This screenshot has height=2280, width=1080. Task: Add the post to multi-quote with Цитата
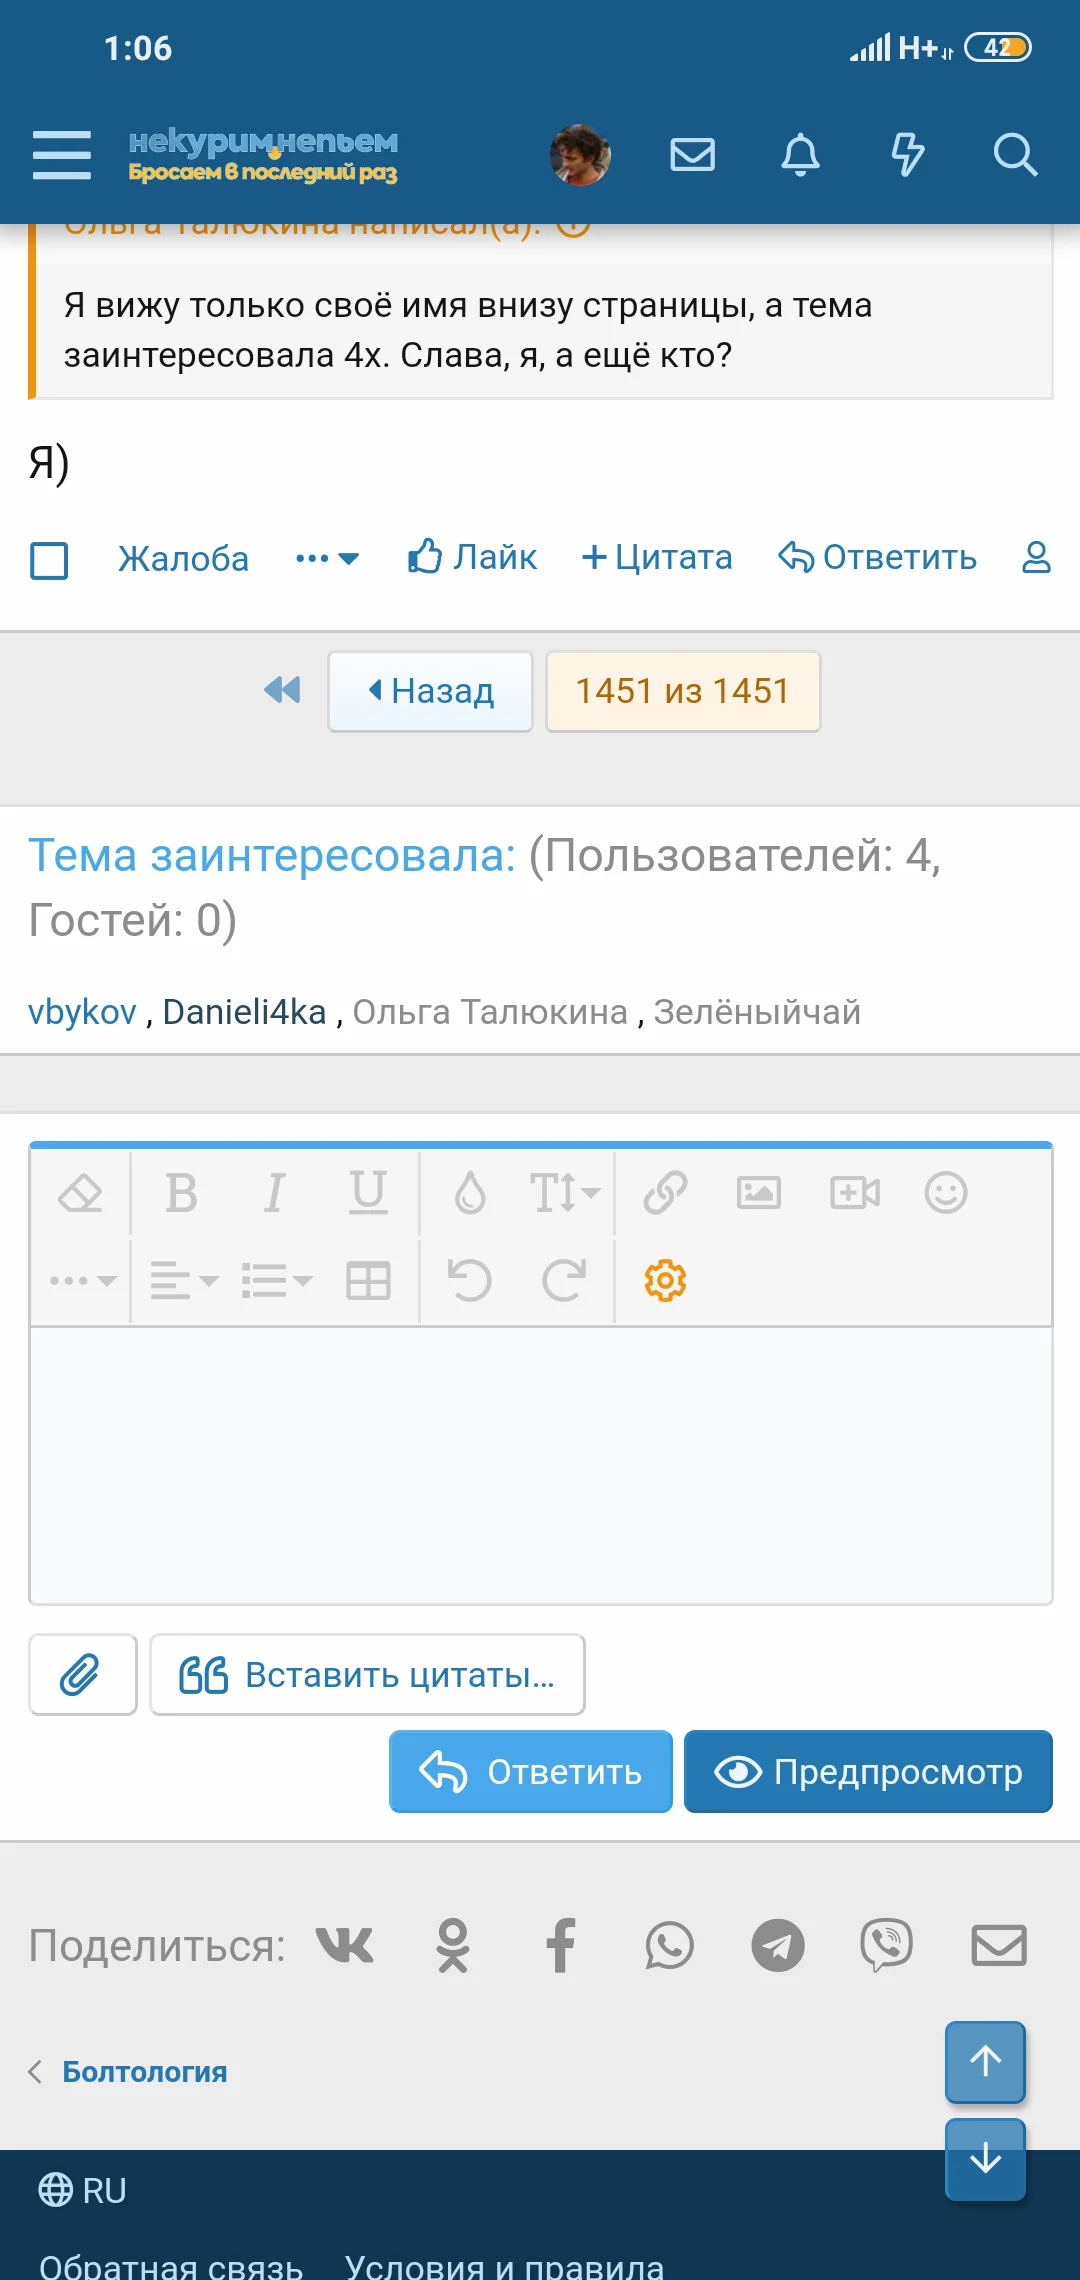click(657, 557)
